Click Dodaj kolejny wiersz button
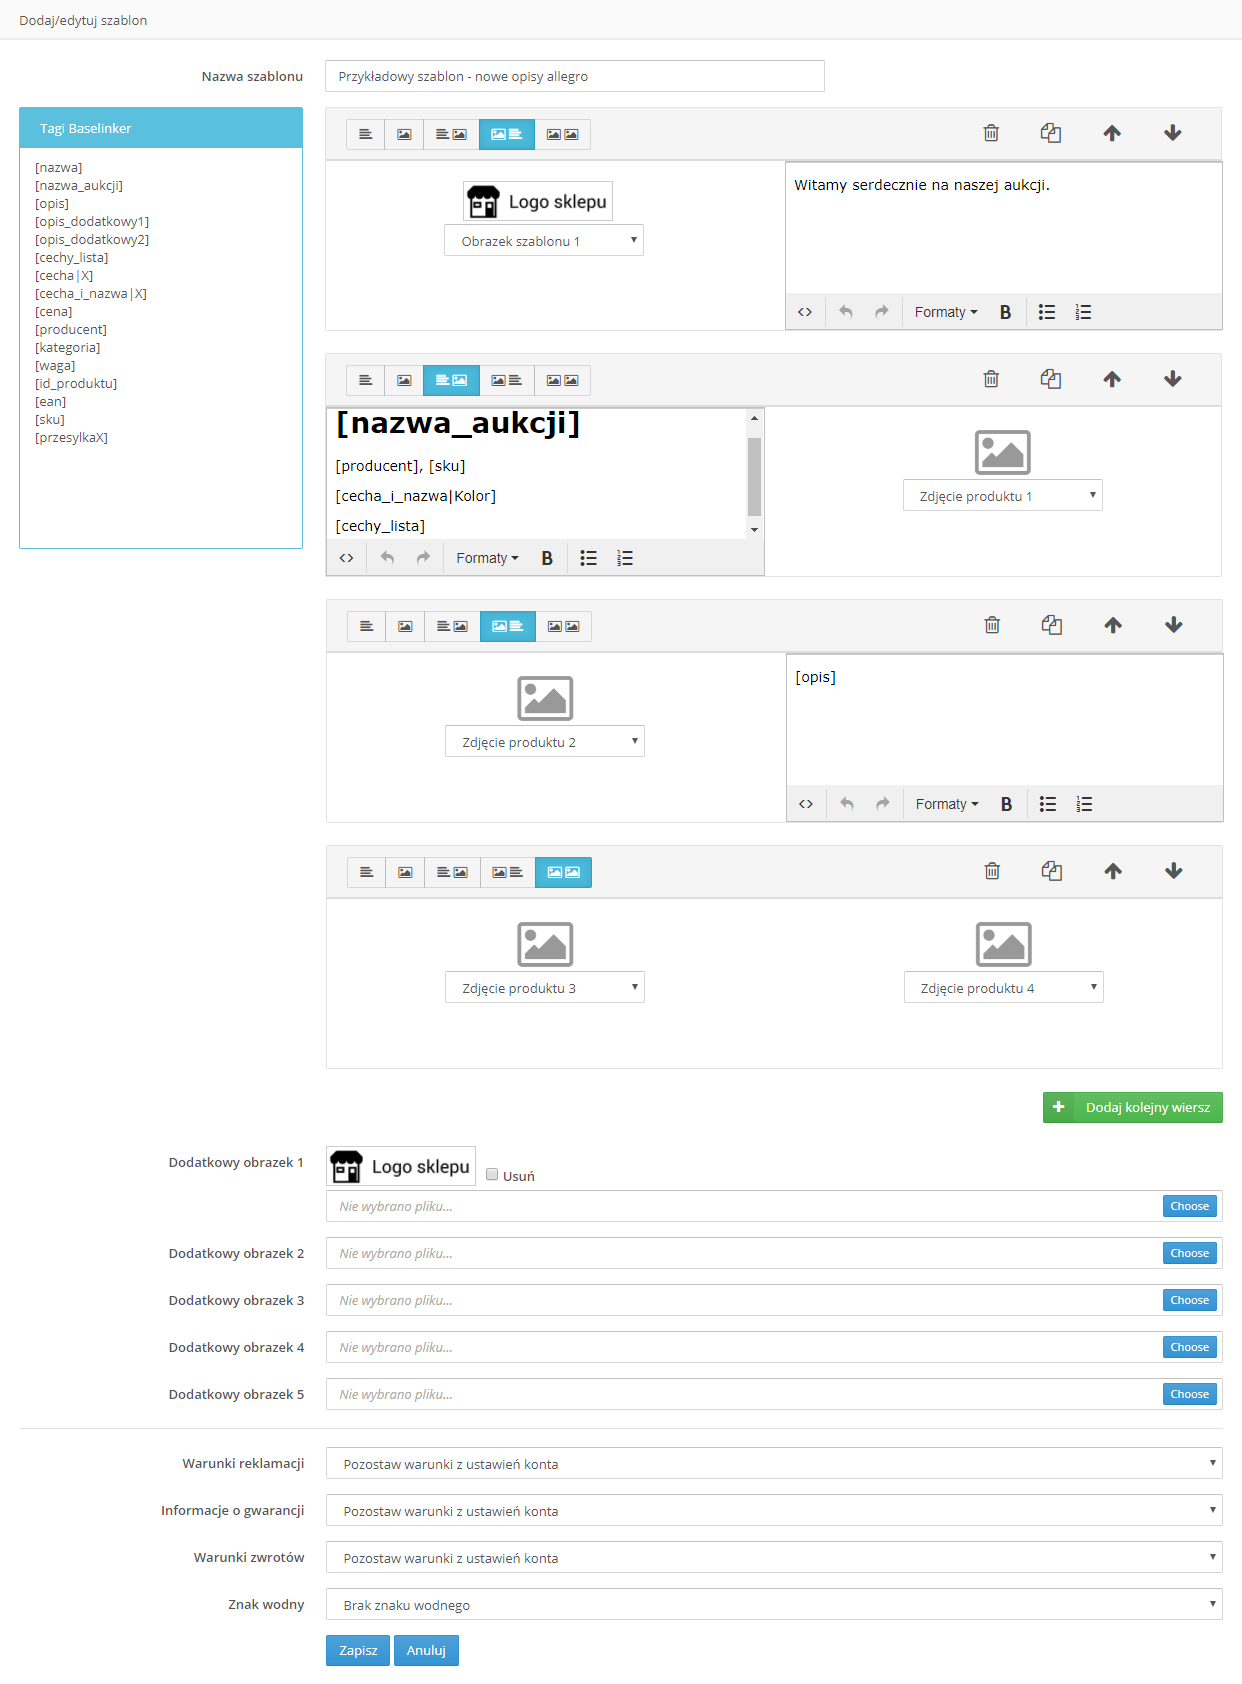This screenshot has height=1684, width=1242. [1132, 1107]
